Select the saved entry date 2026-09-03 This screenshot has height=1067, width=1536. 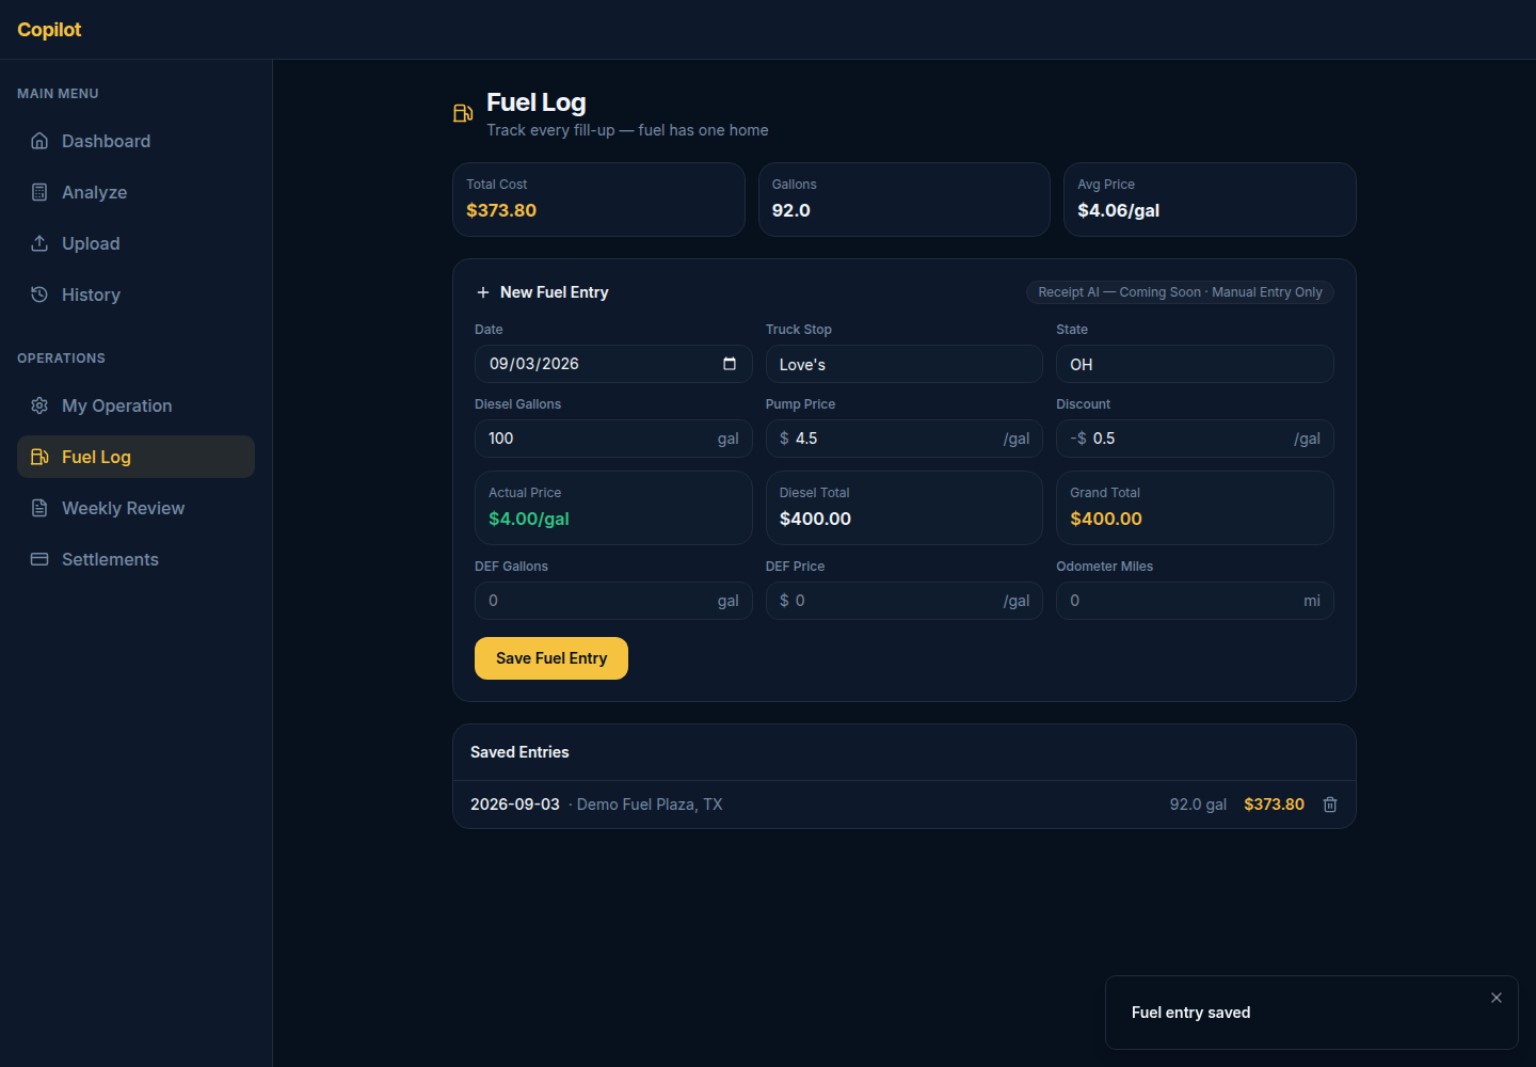pyautogui.click(x=515, y=805)
